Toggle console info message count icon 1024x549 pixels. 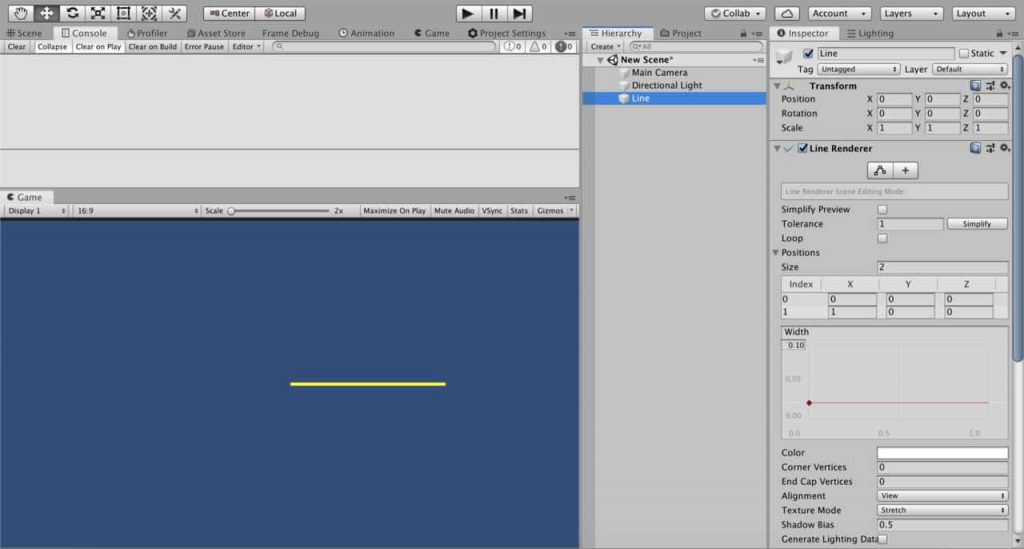[513, 46]
